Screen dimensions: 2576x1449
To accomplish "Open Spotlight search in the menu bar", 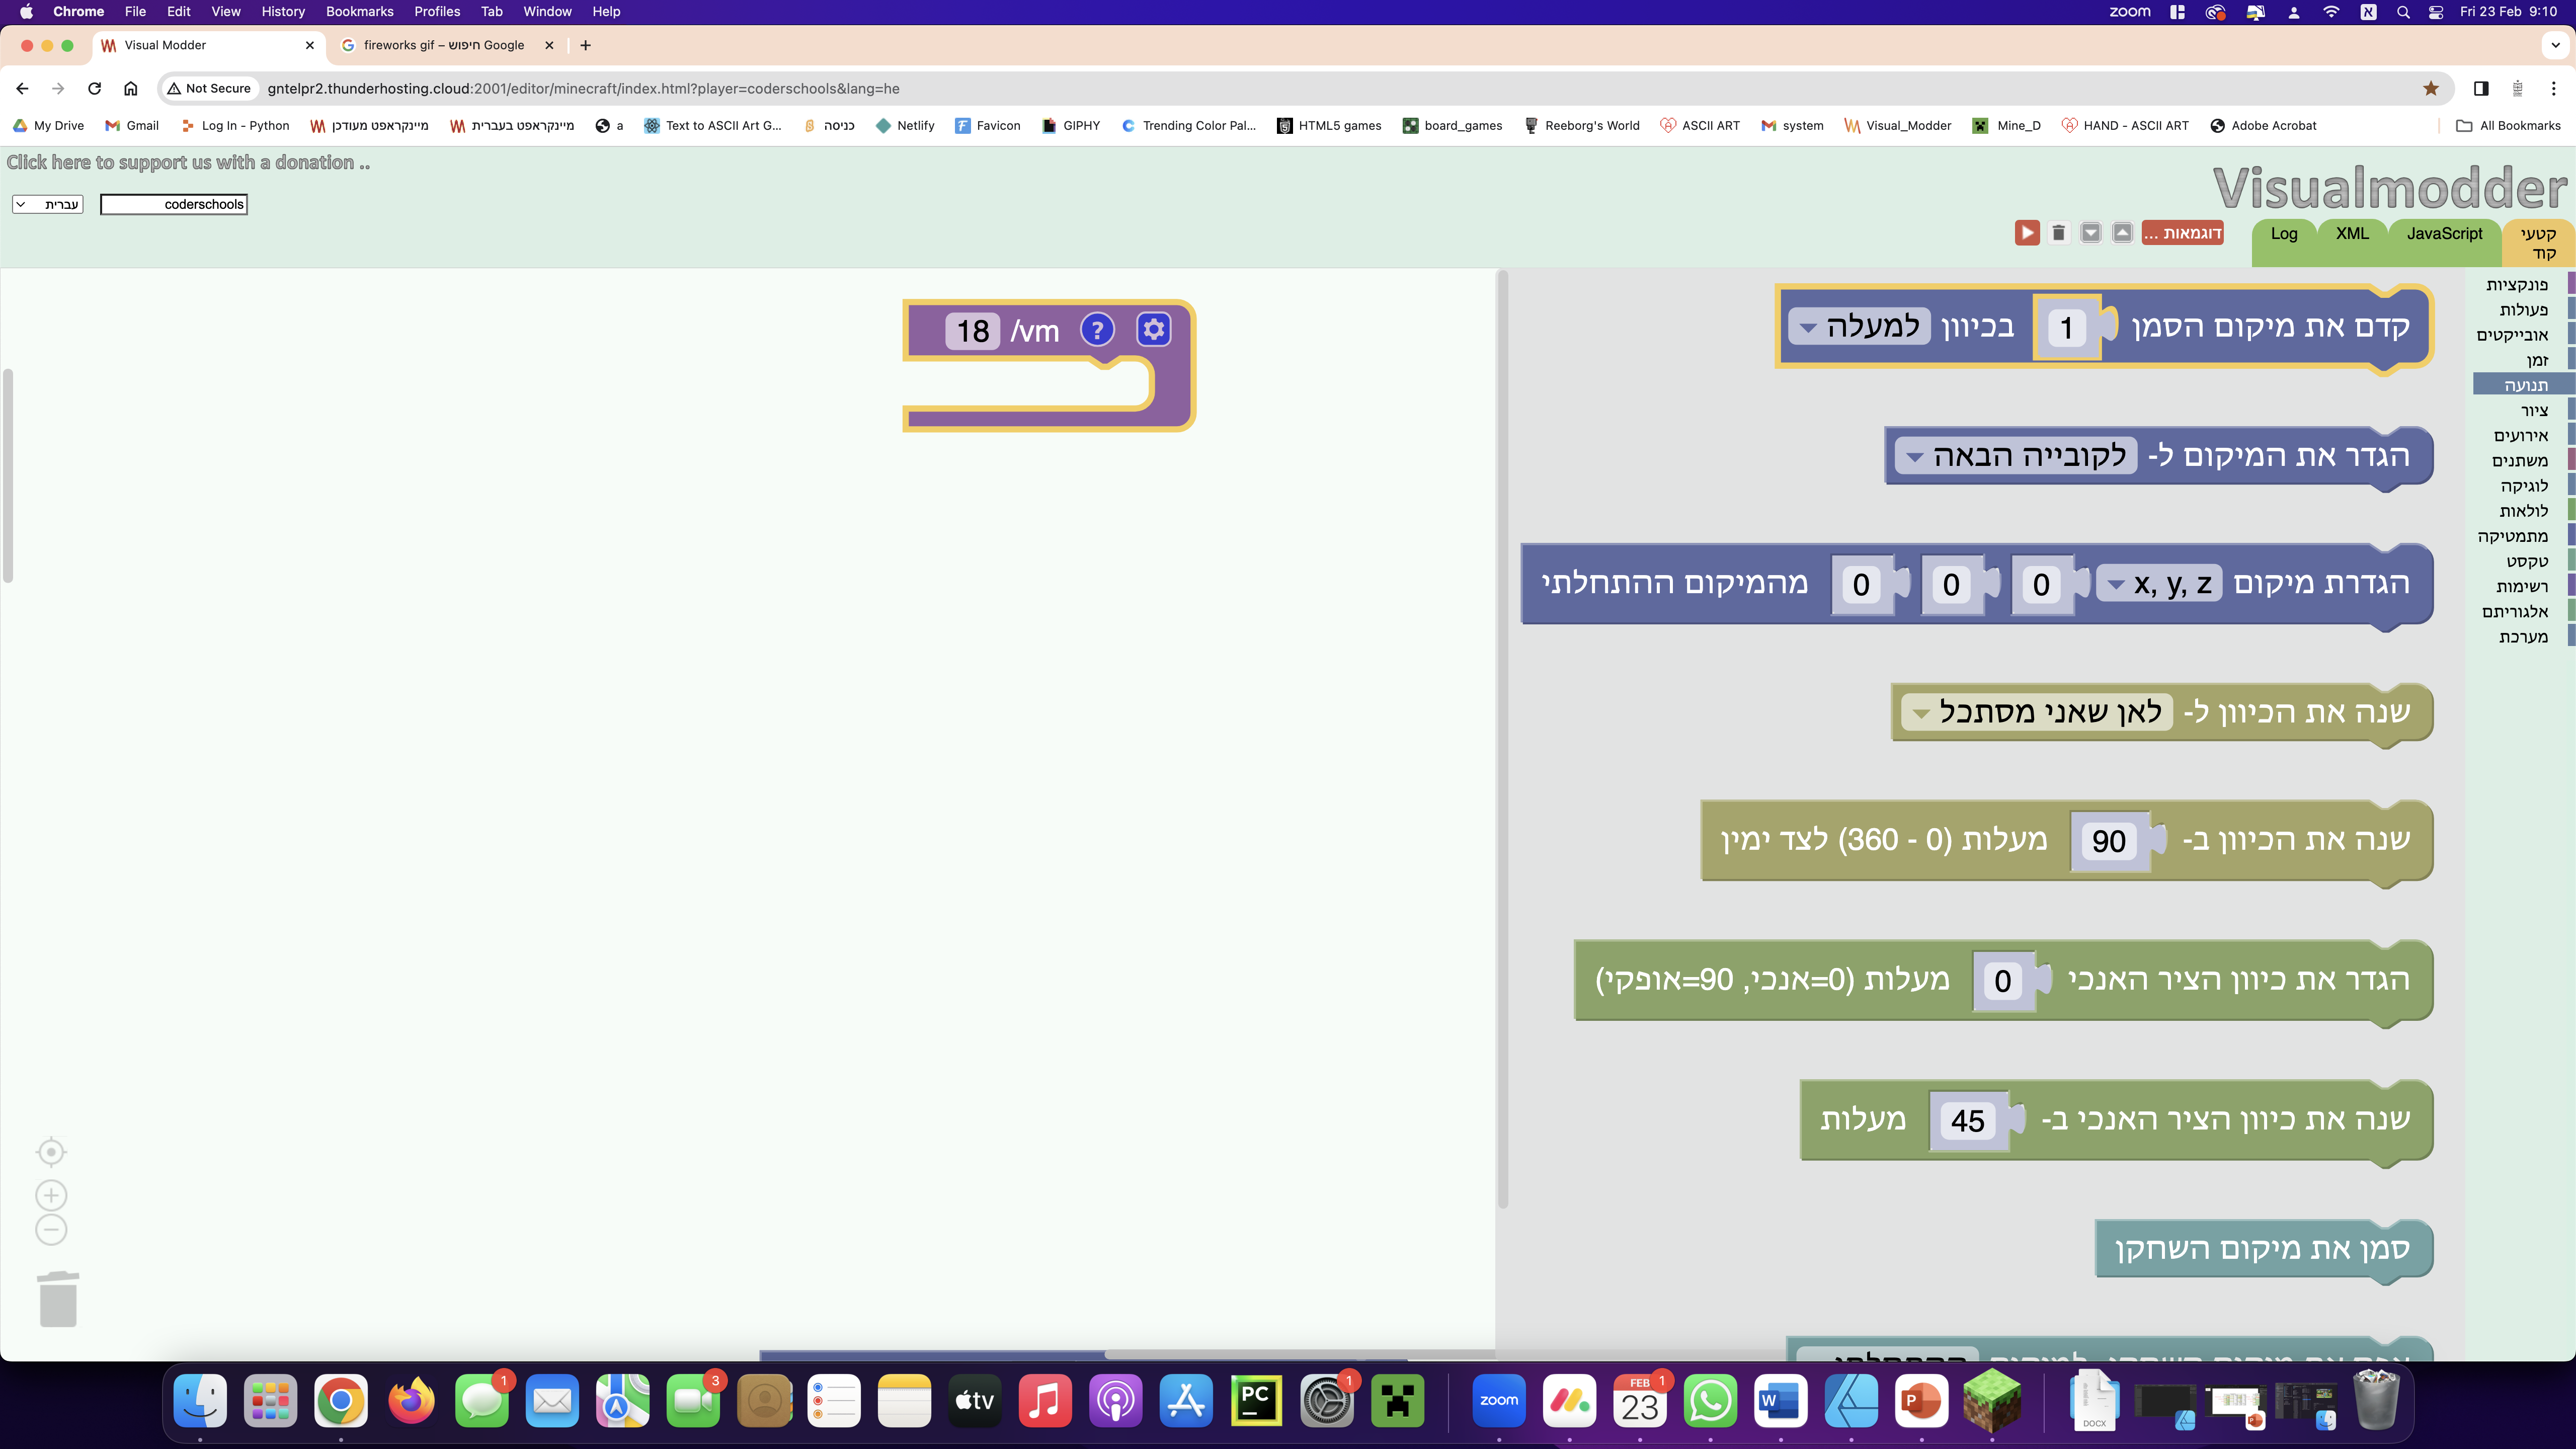I will pyautogui.click(x=2403, y=12).
